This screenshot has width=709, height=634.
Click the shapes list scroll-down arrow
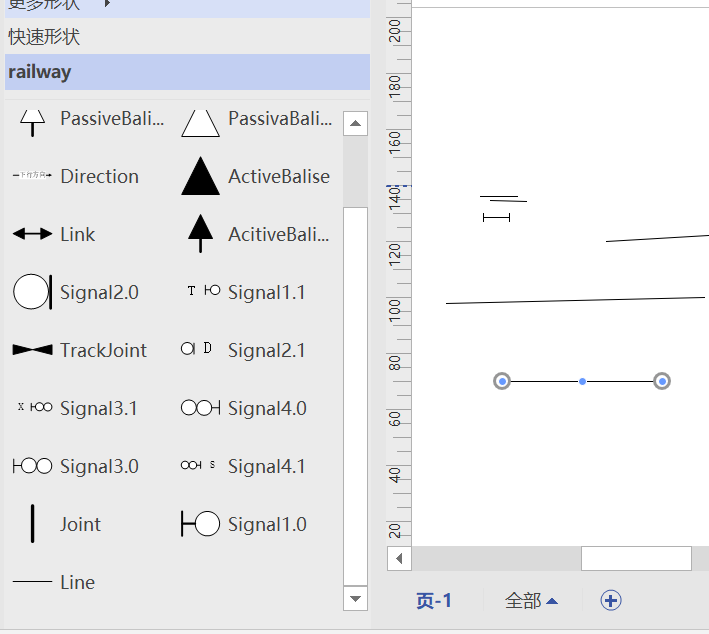pyautogui.click(x=355, y=599)
